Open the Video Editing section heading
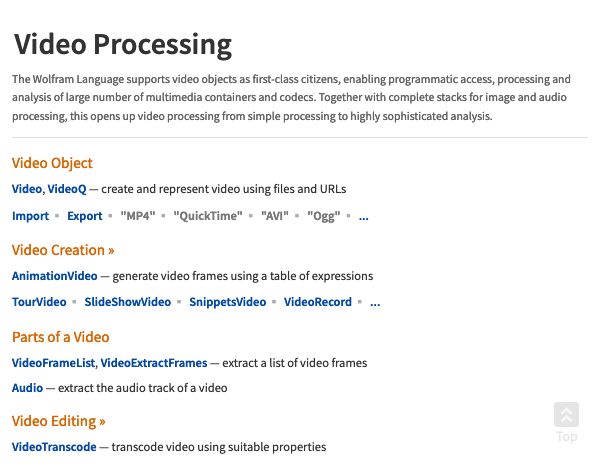The image size is (600, 467). tap(59, 421)
